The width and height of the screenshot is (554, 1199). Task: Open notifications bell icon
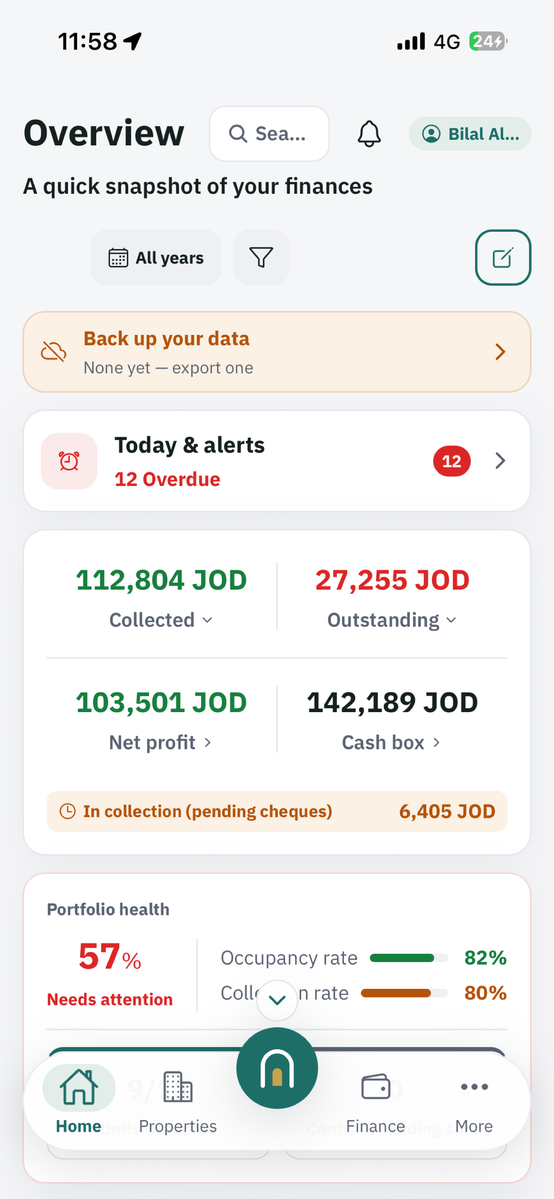(369, 134)
